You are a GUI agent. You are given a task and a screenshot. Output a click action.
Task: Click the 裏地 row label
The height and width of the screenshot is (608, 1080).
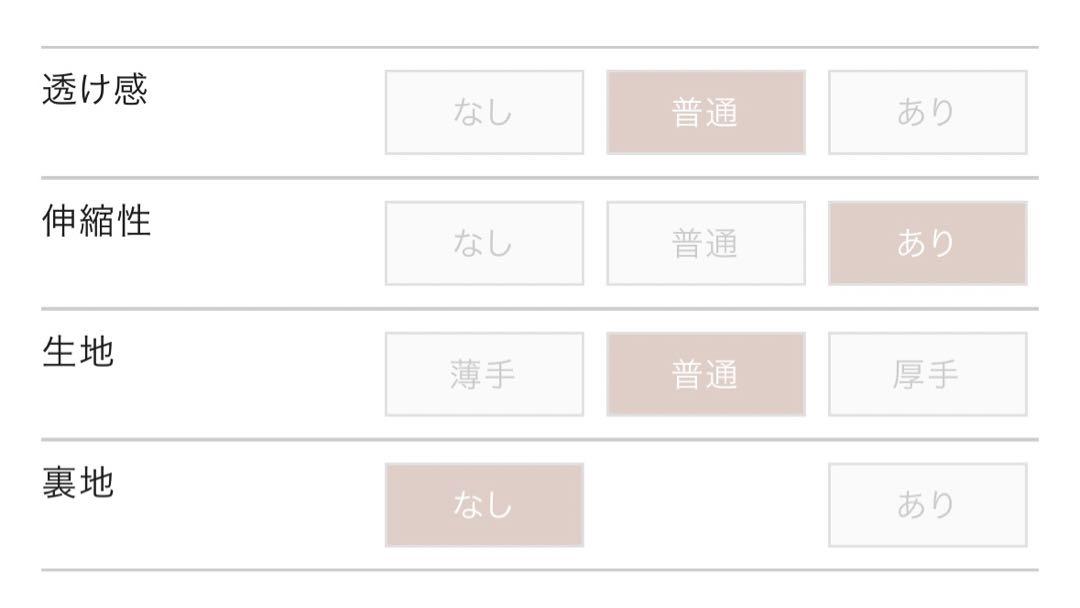(78, 482)
